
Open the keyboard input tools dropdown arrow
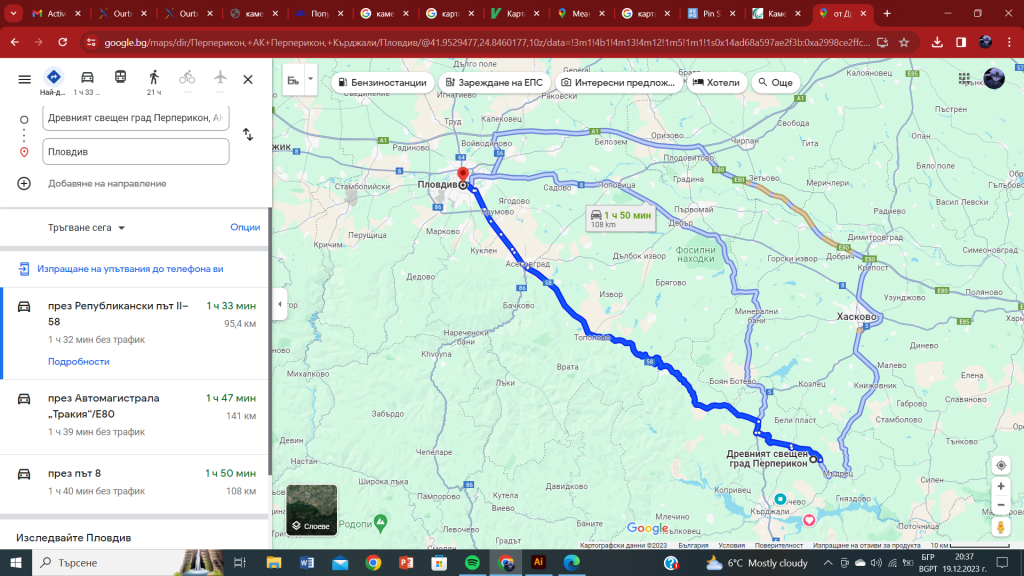coord(311,79)
